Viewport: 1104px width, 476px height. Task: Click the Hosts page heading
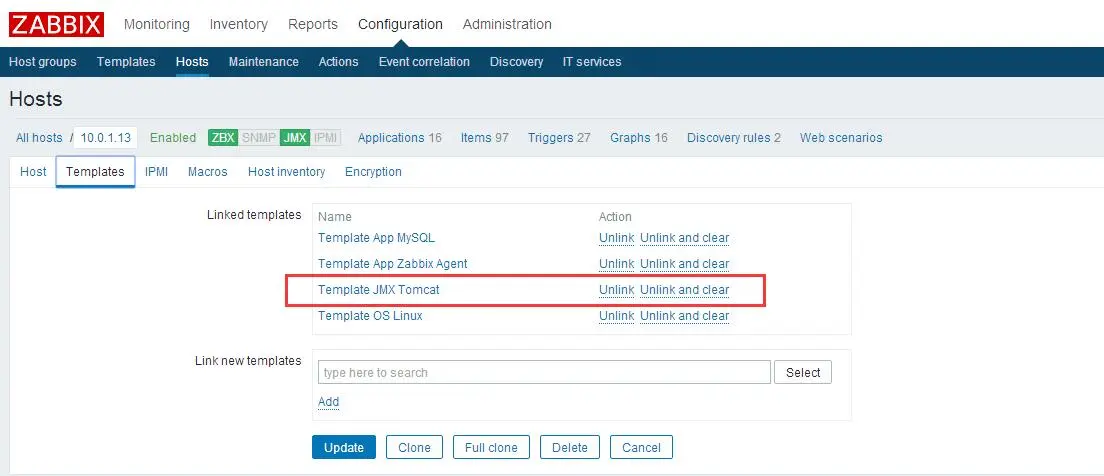[x=36, y=99]
